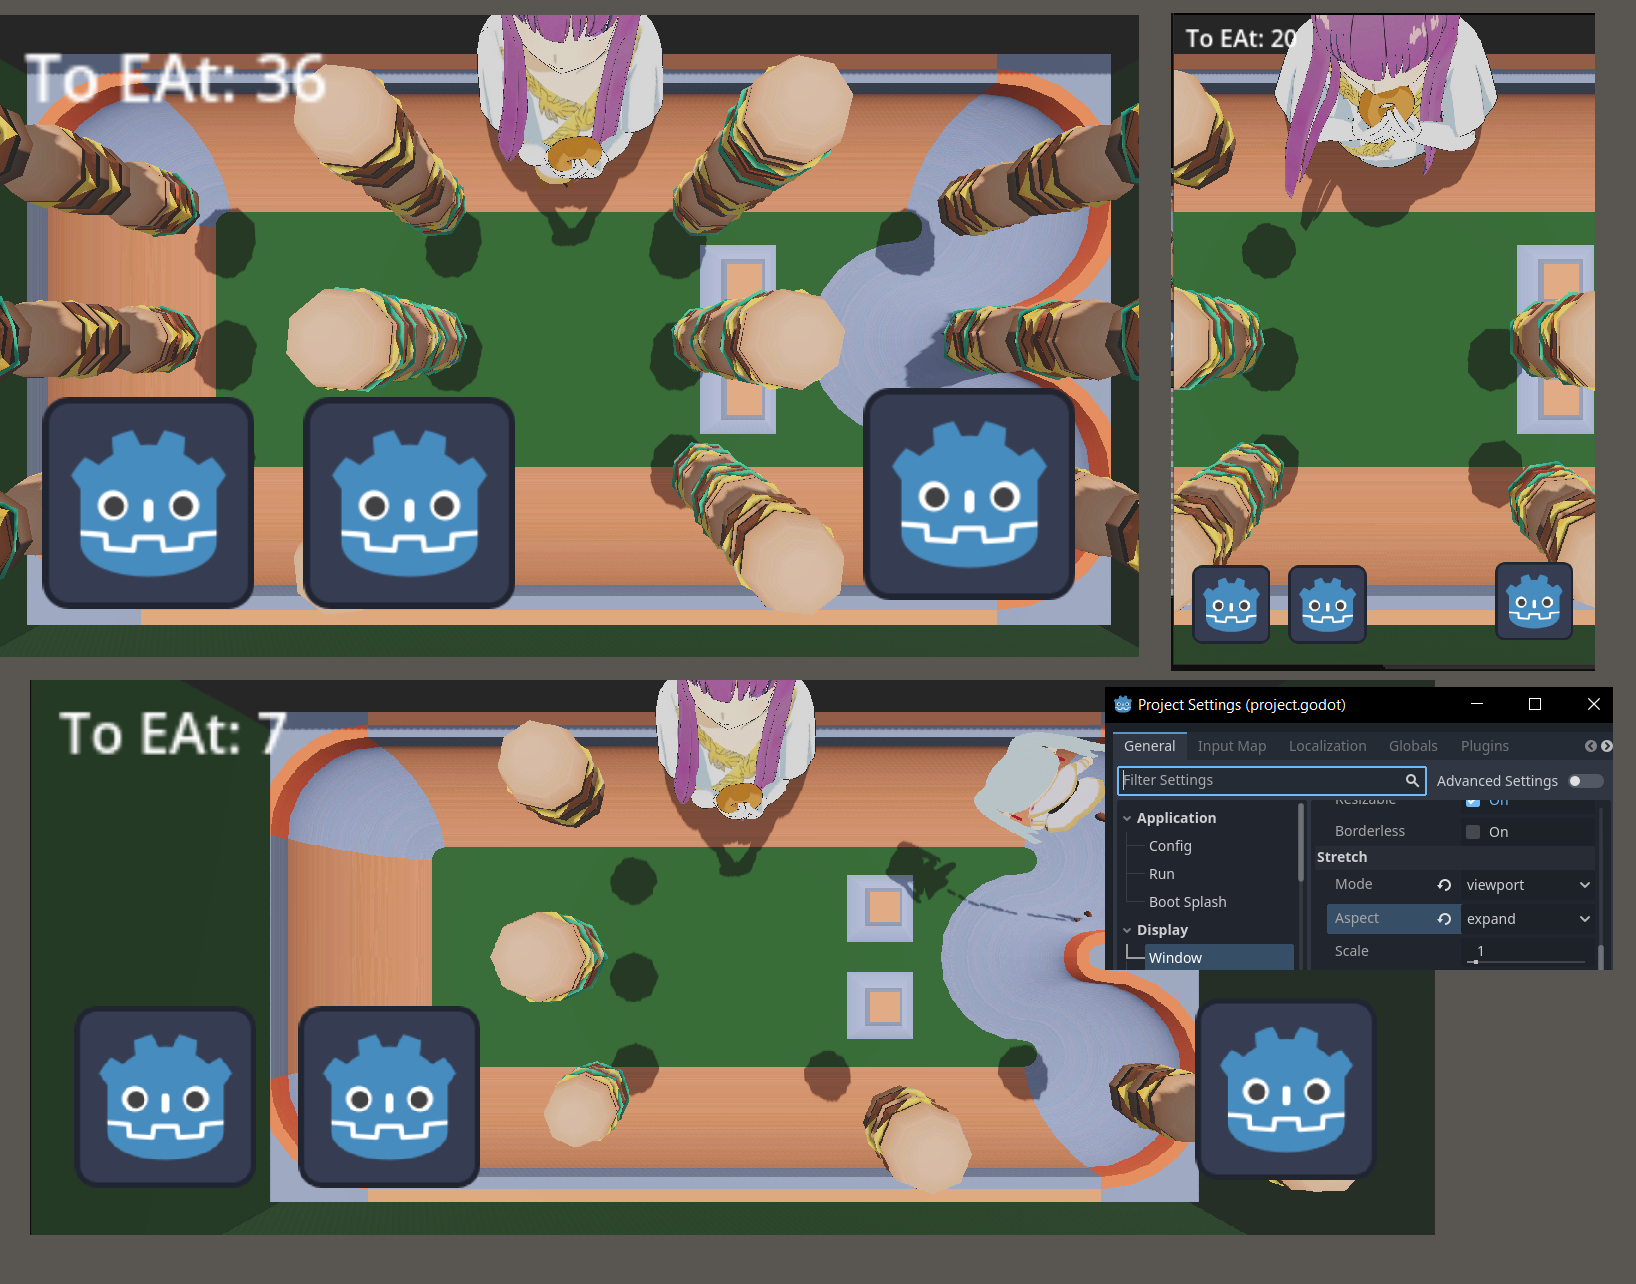Screen dimensions: 1636x1284
Task: Click the 'To EAt: 20' counter label
Action: (1241, 38)
